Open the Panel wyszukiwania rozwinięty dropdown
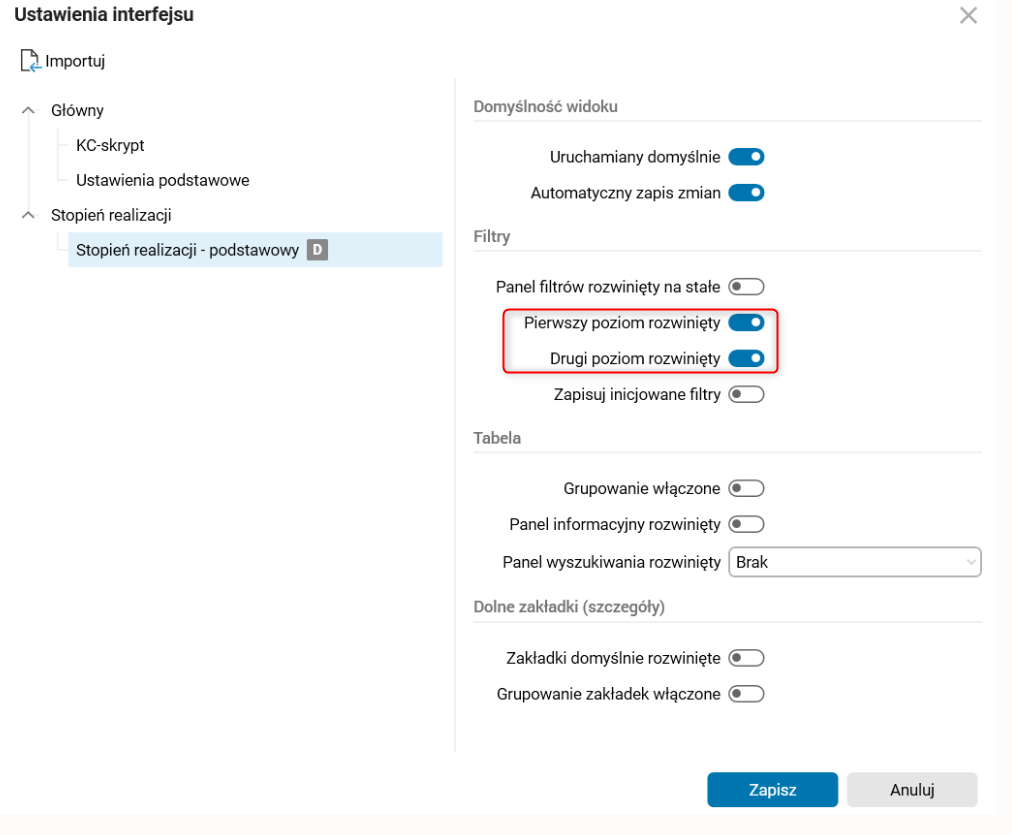 pos(854,562)
